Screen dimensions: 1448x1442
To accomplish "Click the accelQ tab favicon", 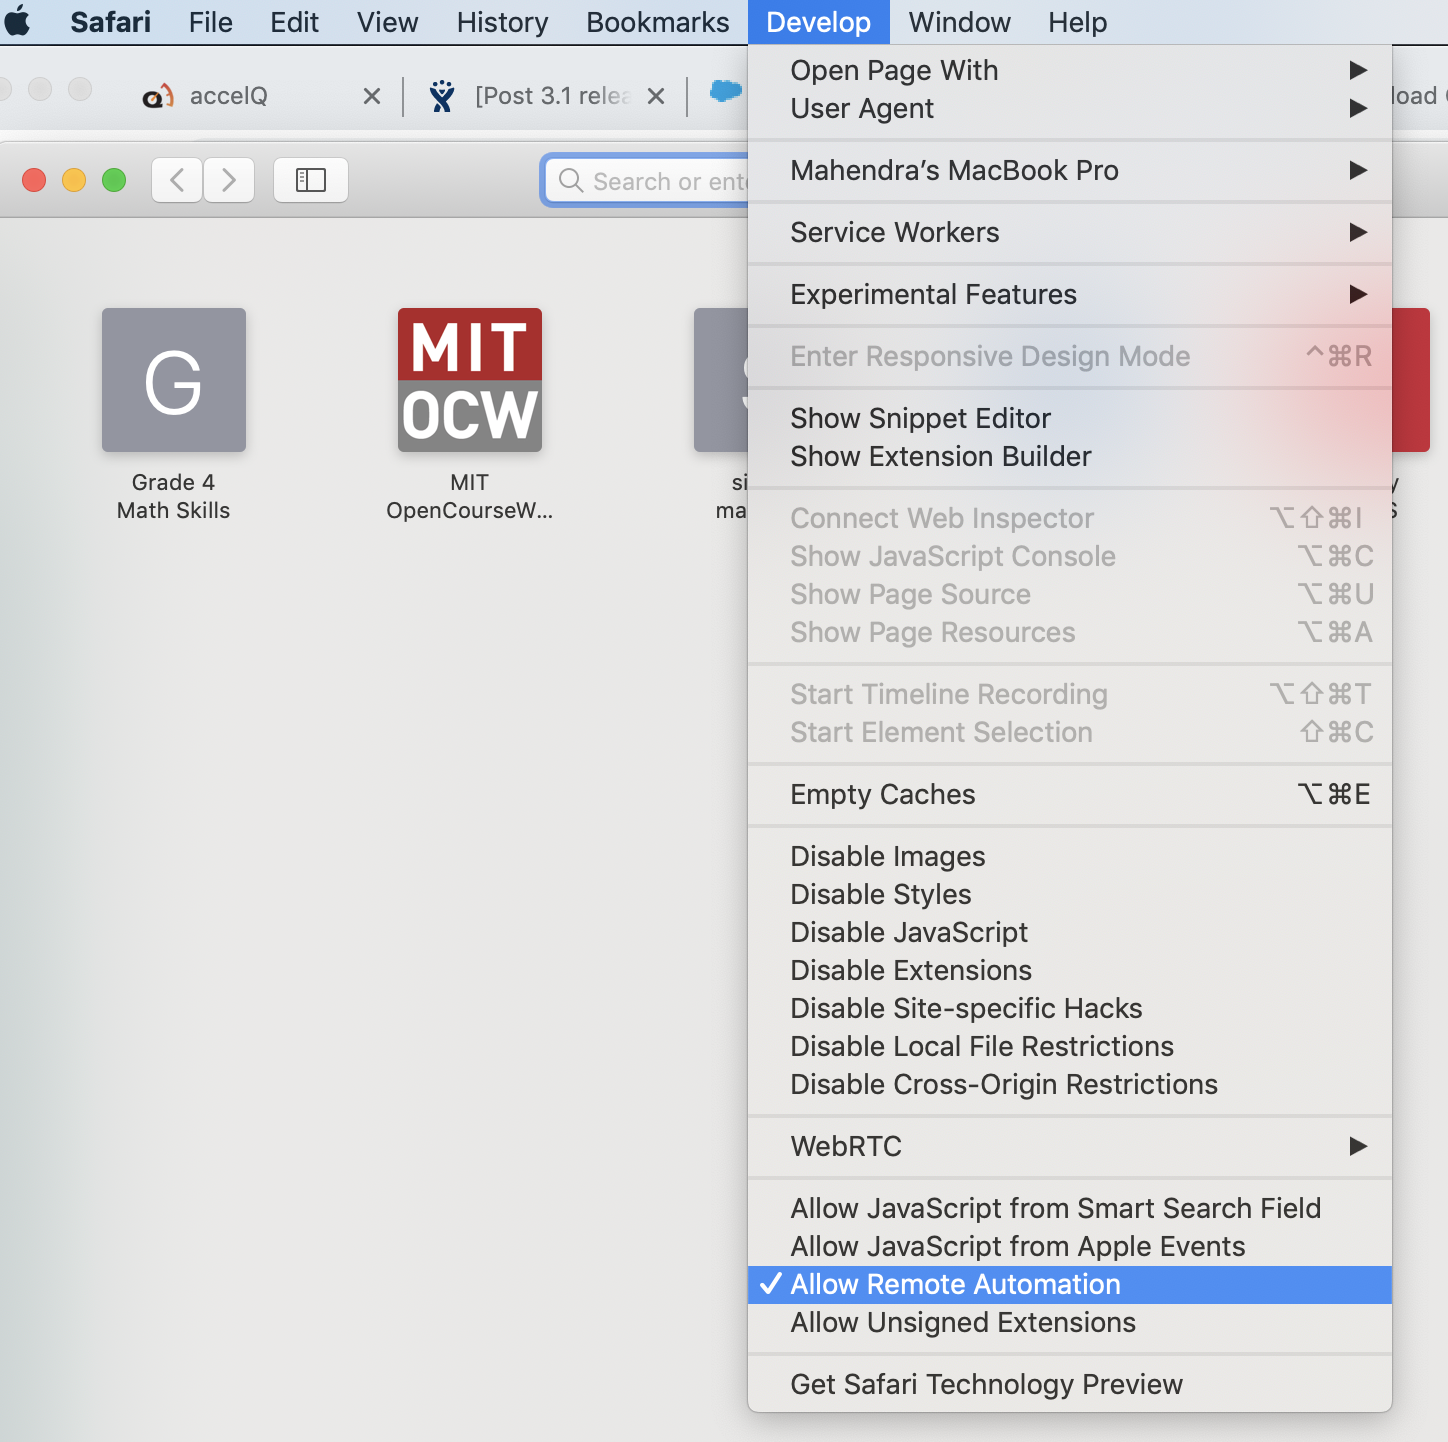I will (x=158, y=96).
